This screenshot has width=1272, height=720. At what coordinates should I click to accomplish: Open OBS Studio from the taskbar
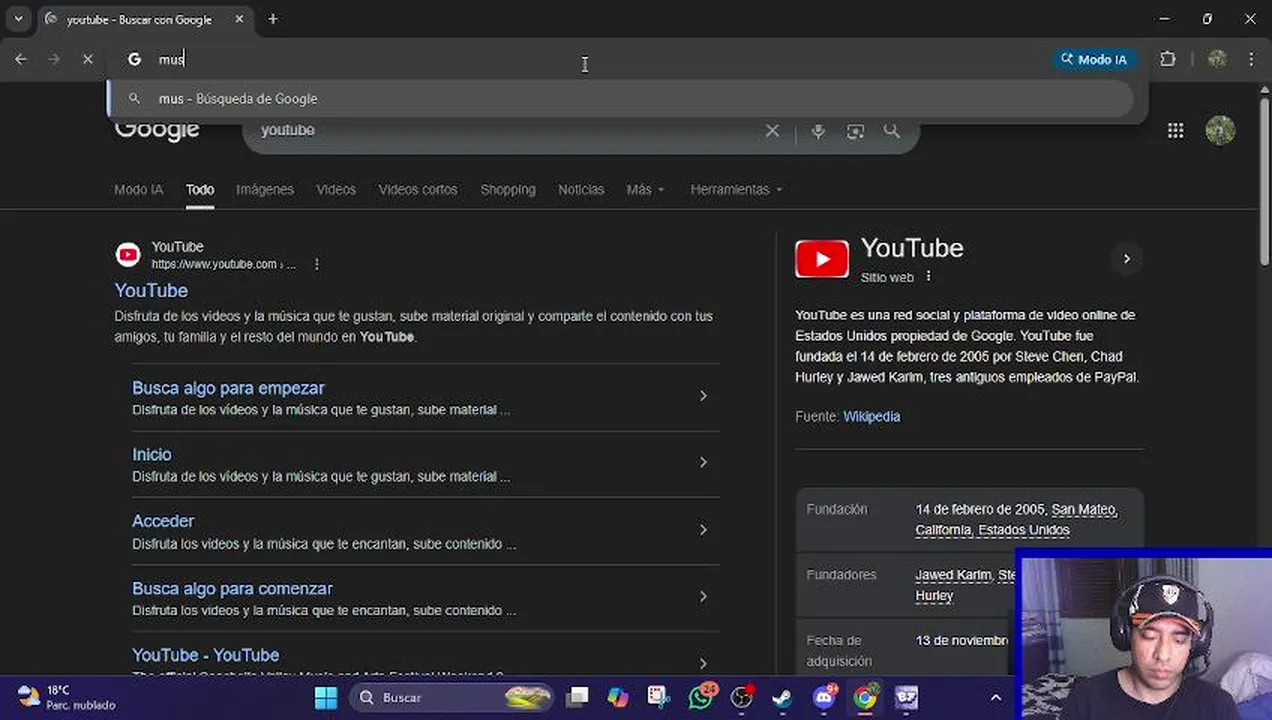(742, 697)
